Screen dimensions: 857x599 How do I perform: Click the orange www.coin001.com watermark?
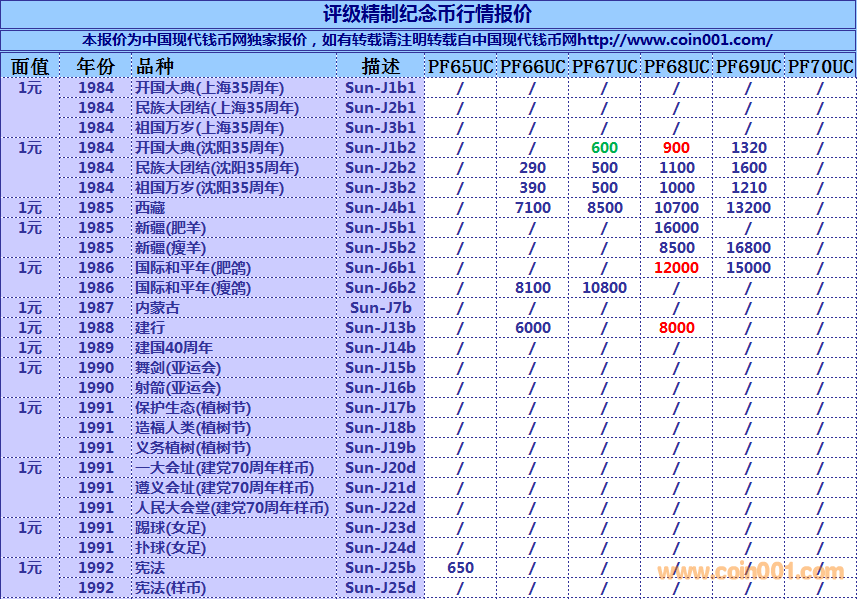(750, 572)
